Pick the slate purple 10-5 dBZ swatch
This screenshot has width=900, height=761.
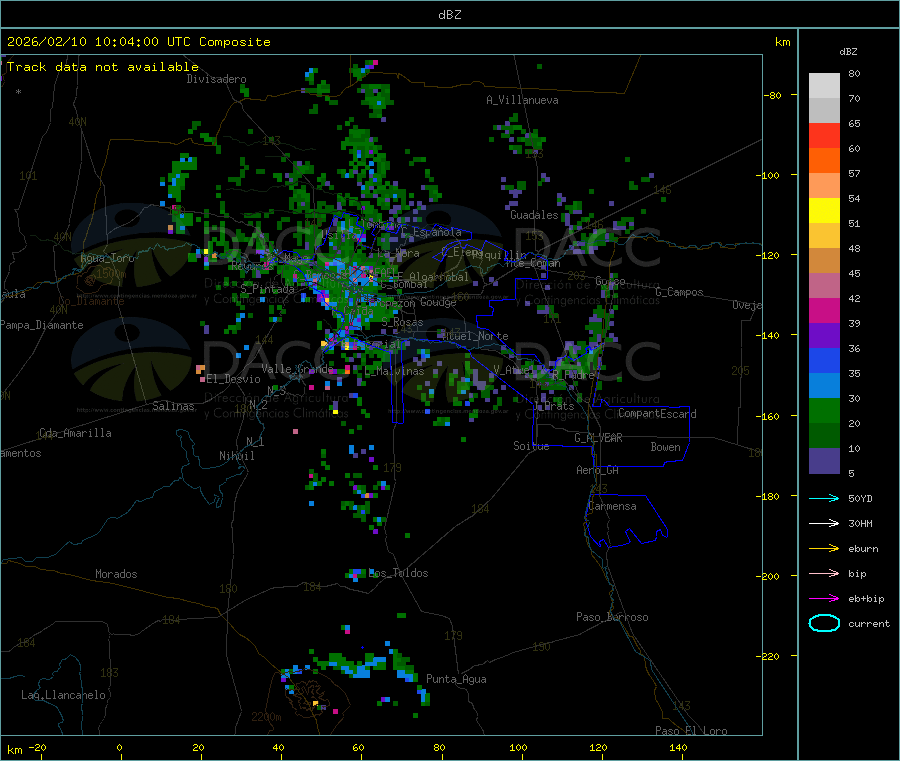point(824,461)
